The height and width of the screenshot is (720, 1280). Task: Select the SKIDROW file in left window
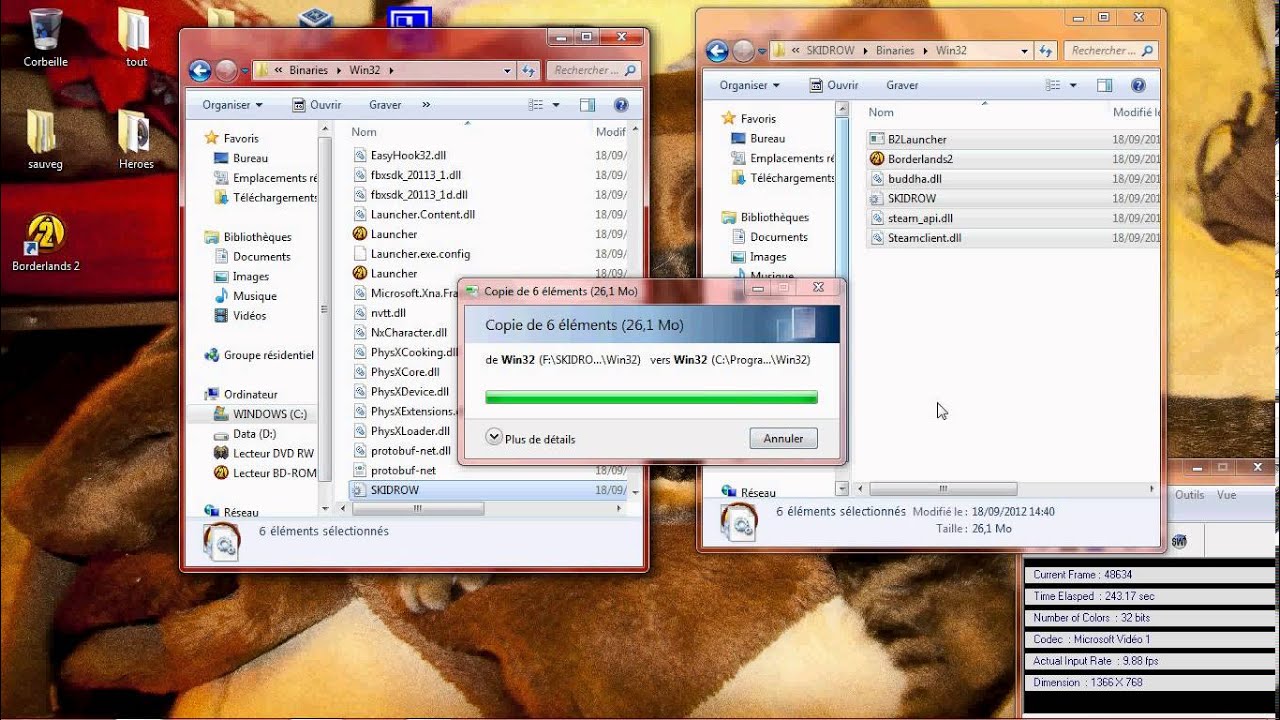[394, 490]
